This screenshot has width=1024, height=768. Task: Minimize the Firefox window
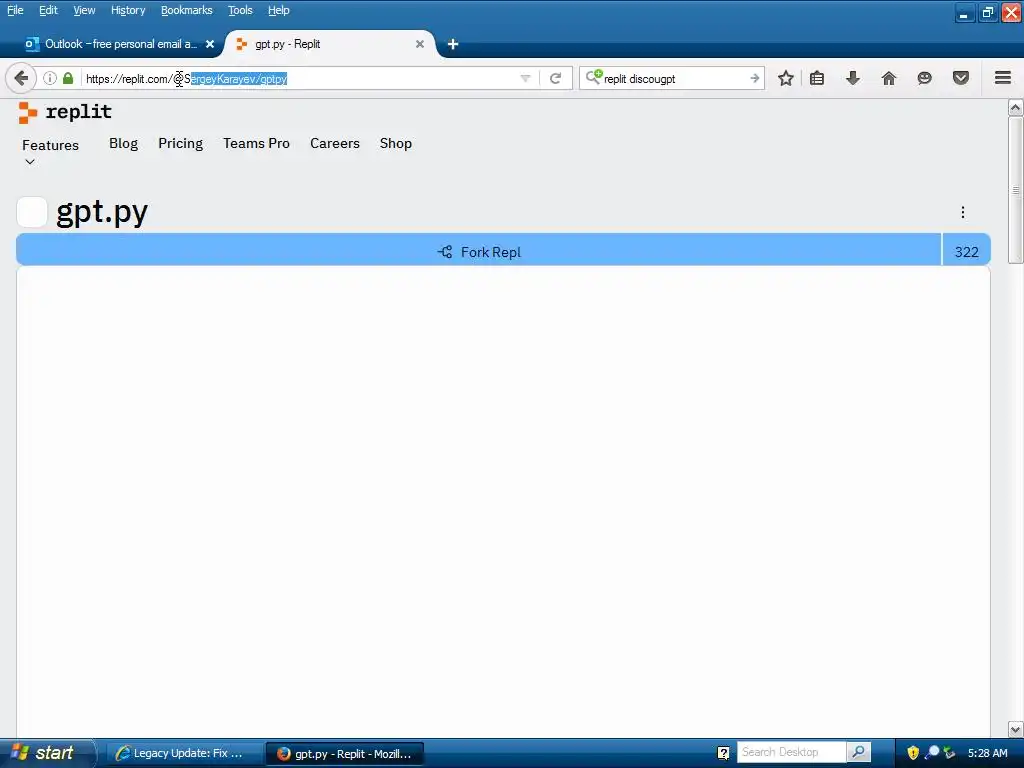tap(964, 12)
